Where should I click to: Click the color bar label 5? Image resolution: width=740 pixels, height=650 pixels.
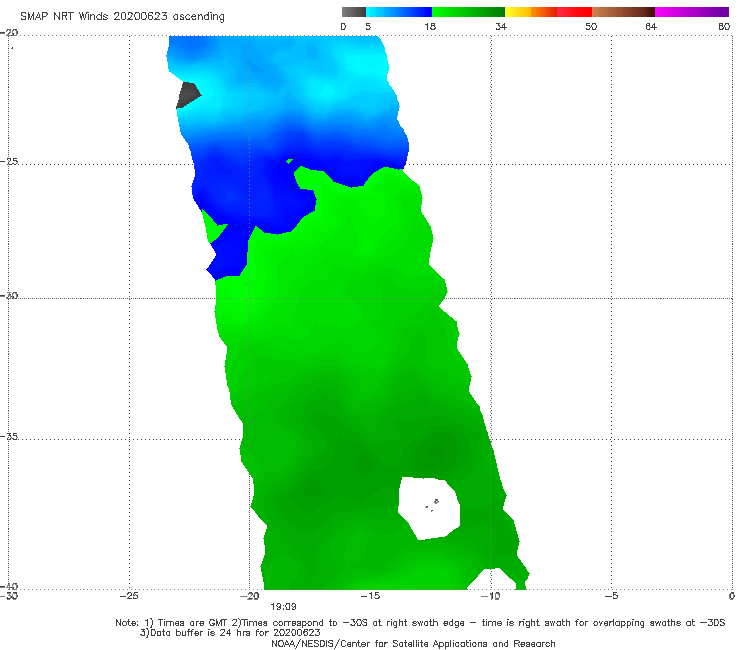(368, 26)
